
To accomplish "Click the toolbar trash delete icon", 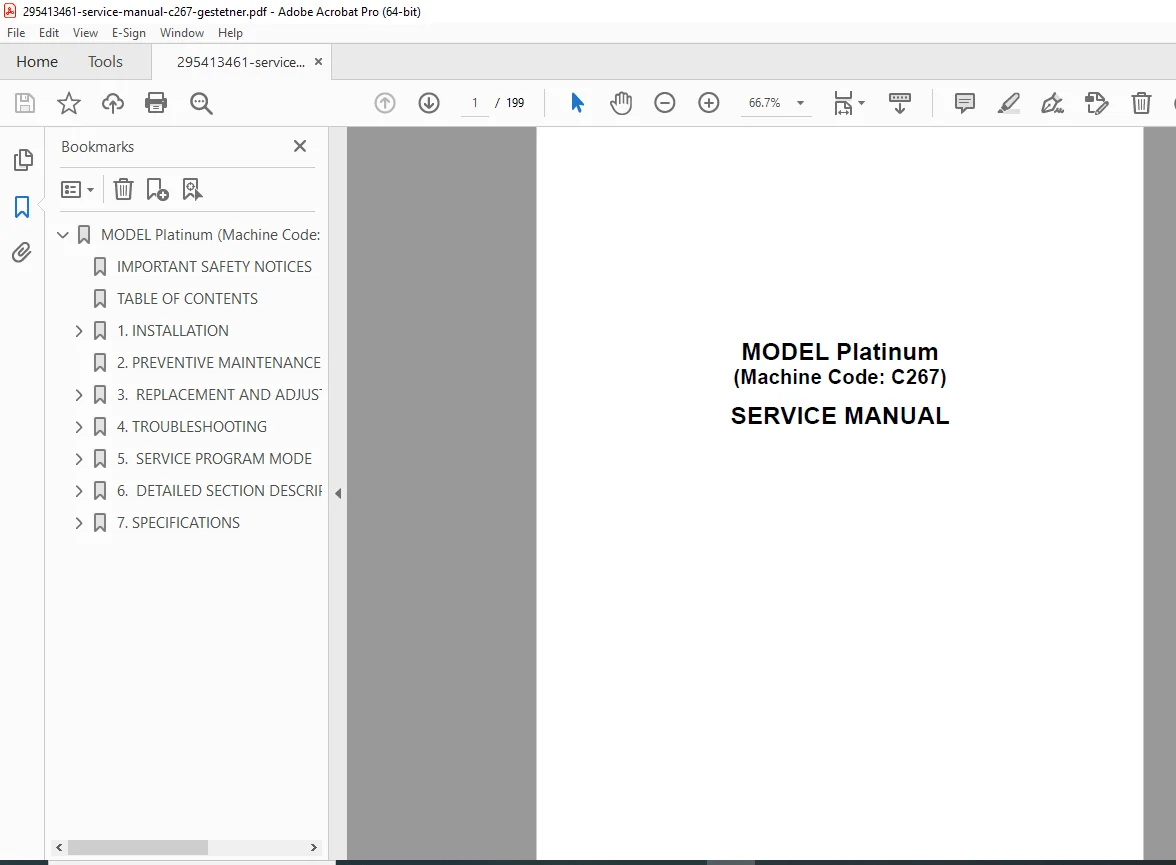I will 1141,103.
